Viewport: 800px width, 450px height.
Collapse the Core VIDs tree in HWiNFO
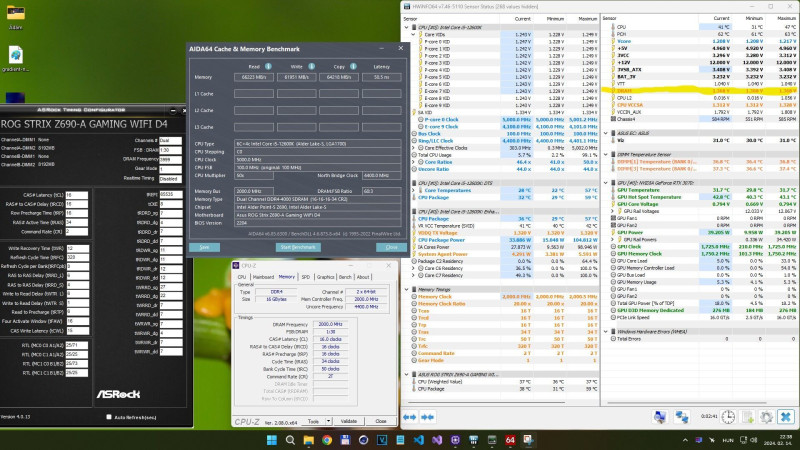pos(414,34)
